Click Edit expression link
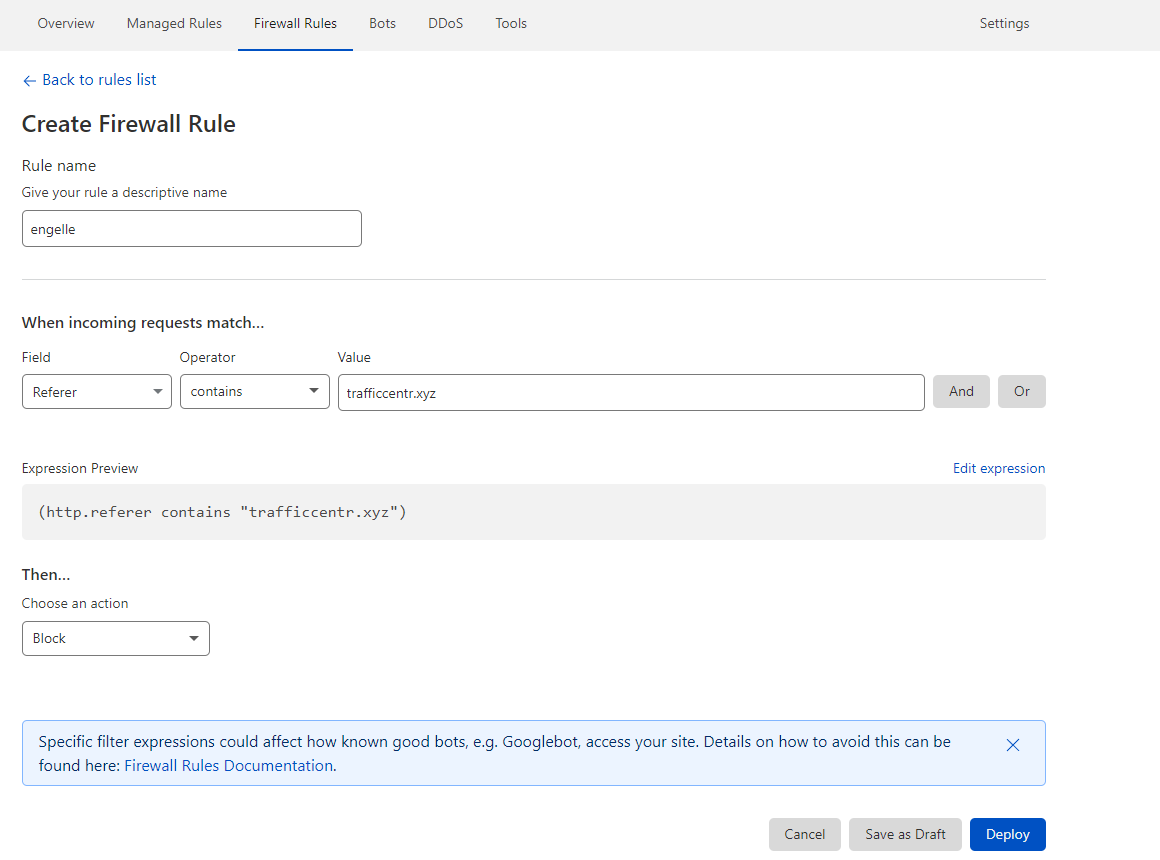1160x860 pixels. 999,468
